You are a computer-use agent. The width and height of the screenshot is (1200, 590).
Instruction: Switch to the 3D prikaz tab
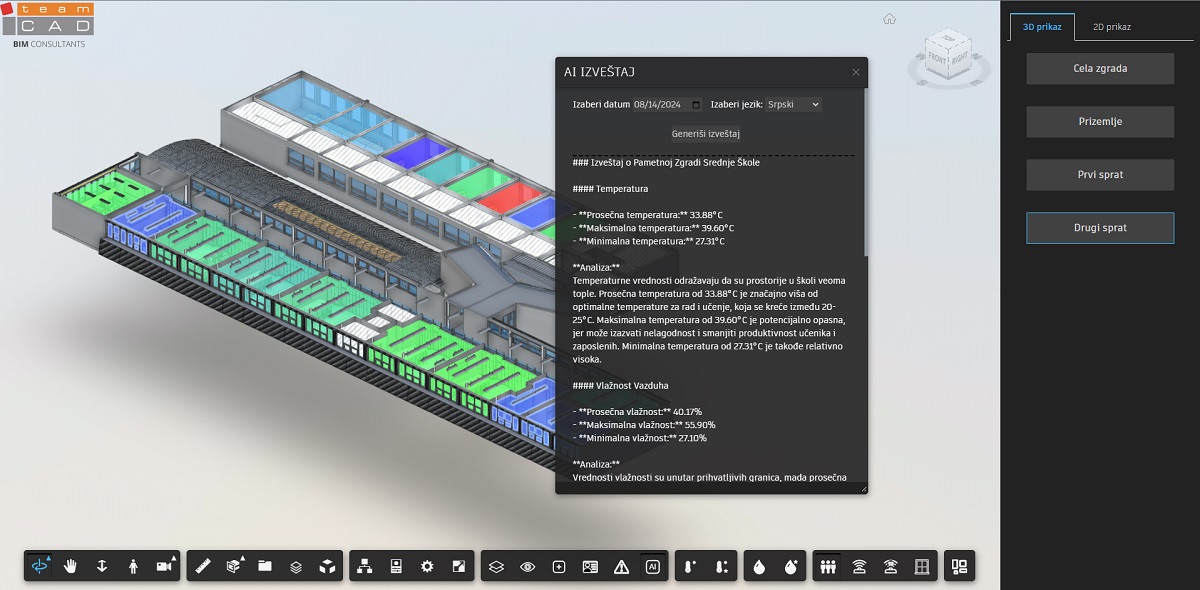pyautogui.click(x=1041, y=27)
